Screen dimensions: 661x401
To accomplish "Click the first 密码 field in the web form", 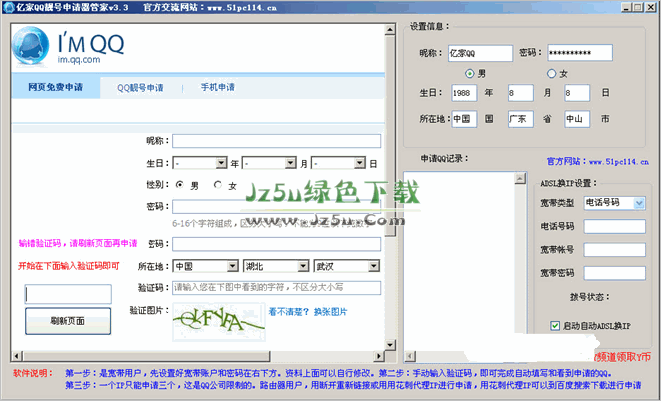I will click(276, 207).
